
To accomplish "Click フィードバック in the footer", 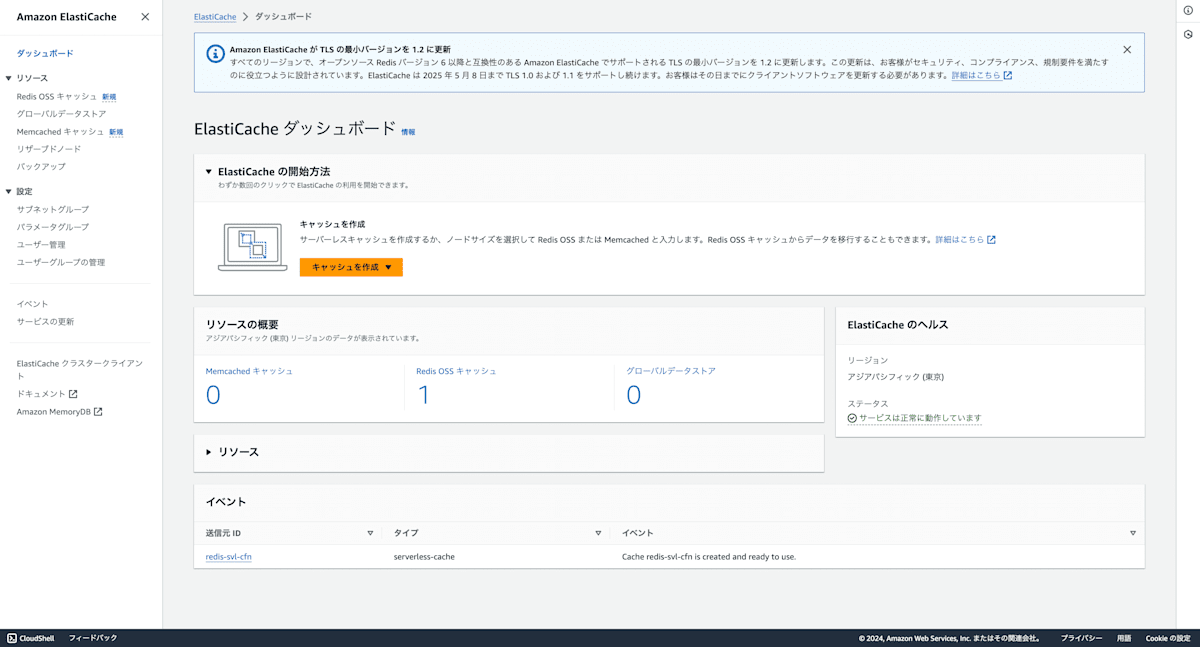I will point(93,638).
